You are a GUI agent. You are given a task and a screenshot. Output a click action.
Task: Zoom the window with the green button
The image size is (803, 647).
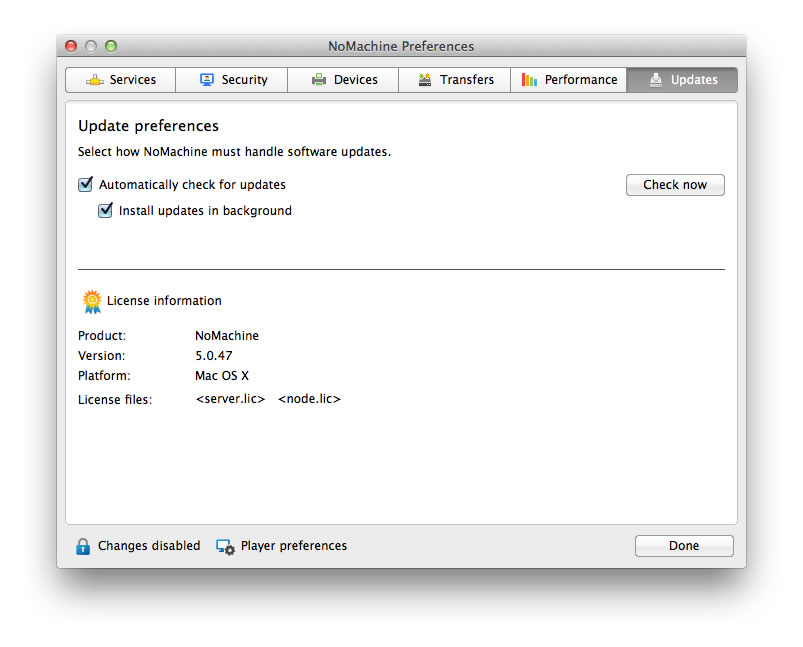tap(111, 46)
